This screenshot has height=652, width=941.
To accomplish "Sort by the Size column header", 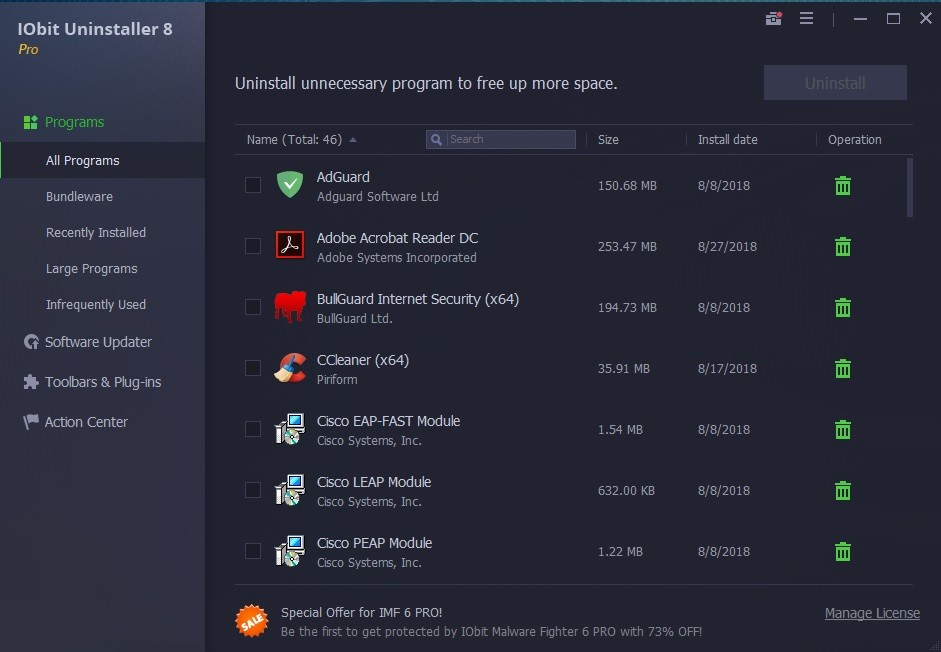I will pyautogui.click(x=608, y=139).
